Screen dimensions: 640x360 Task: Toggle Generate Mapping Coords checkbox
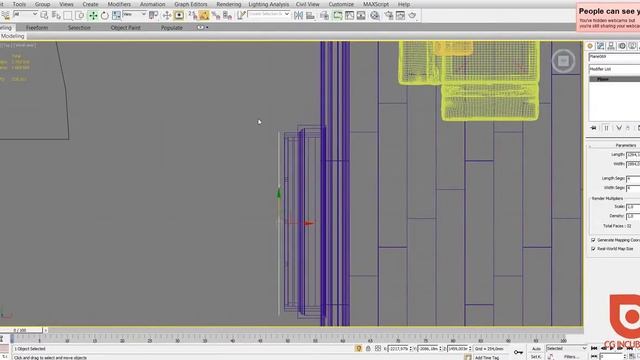[x=593, y=240]
